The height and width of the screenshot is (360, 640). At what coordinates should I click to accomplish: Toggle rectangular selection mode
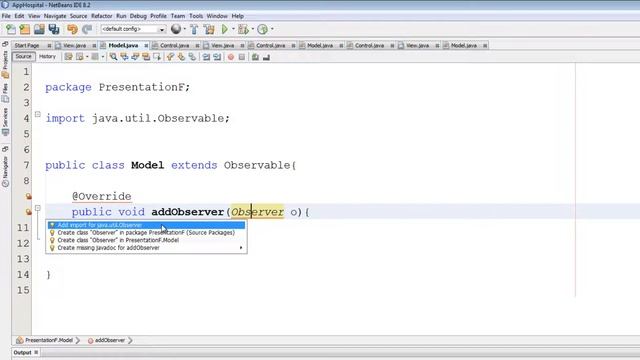[x=157, y=57]
